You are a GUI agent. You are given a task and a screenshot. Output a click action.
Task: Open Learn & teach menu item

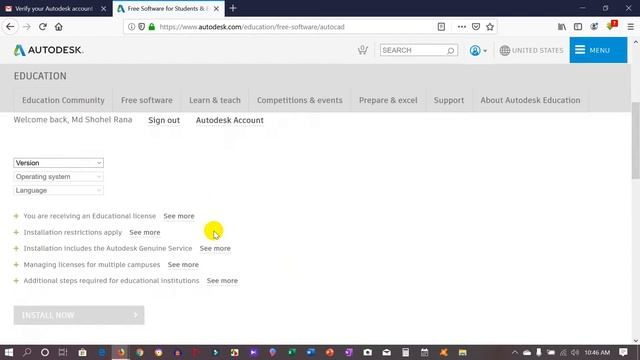(215, 100)
